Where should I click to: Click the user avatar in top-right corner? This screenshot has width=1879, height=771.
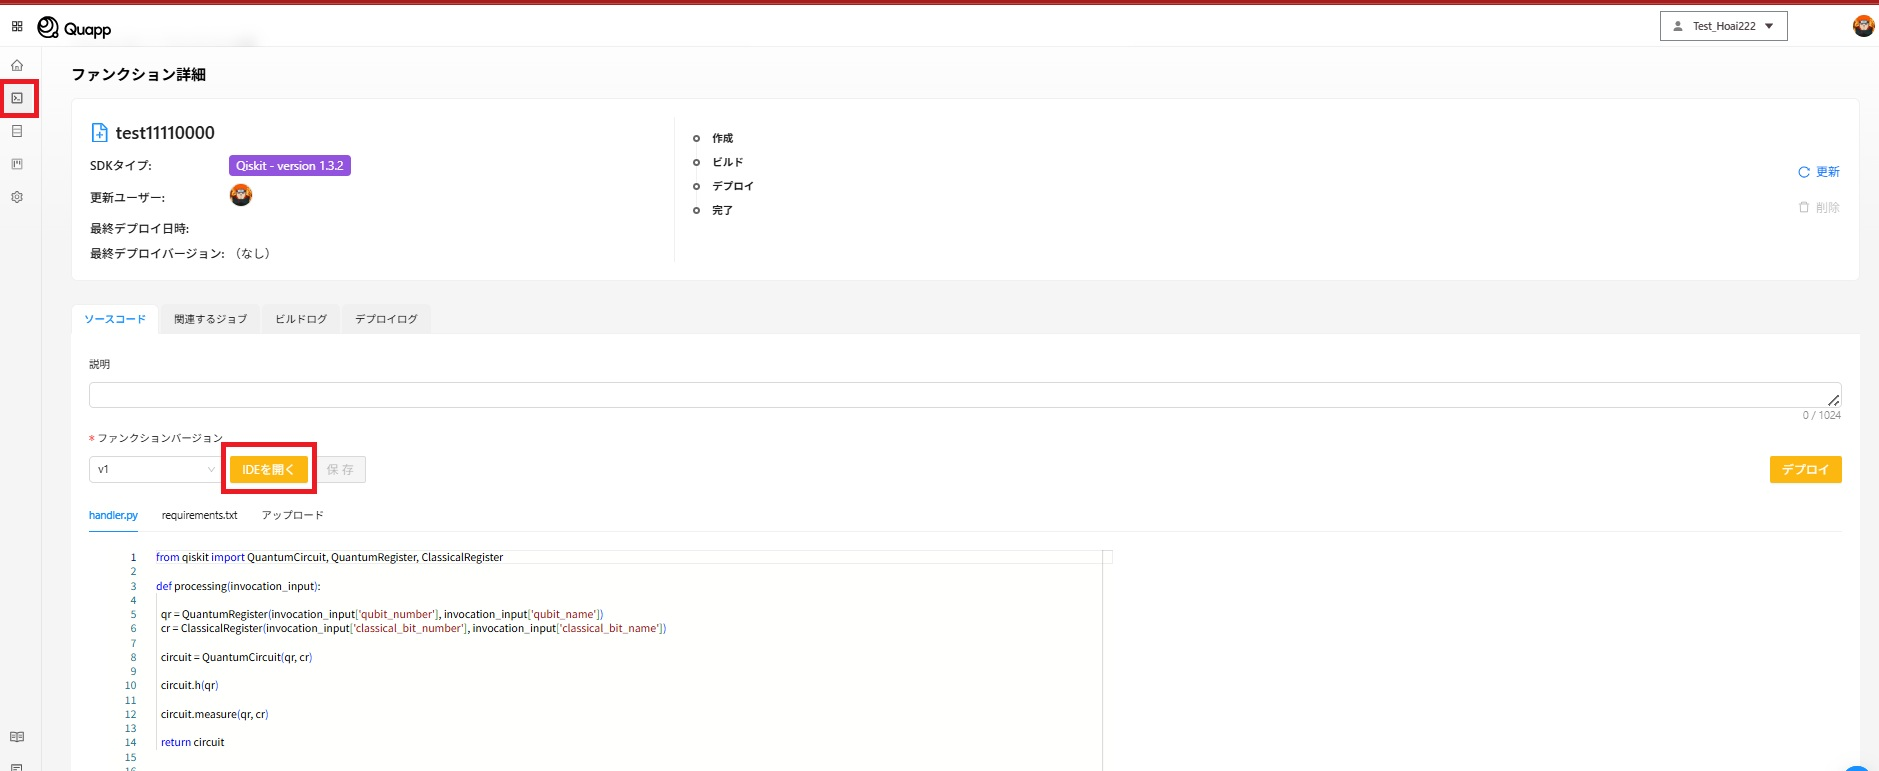click(1863, 27)
